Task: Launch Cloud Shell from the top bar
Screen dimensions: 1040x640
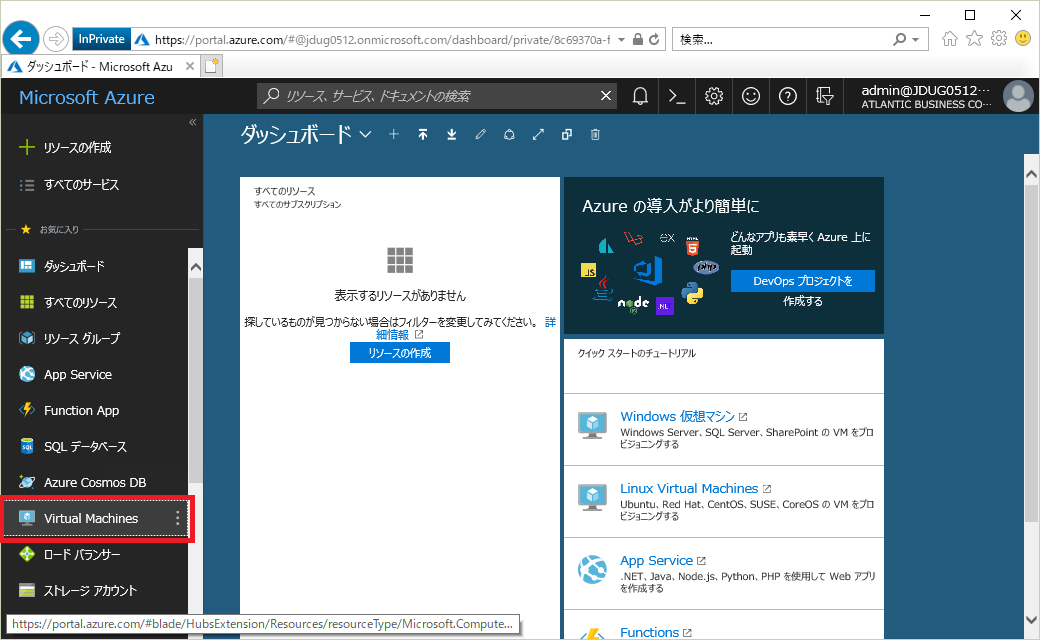Action: point(677,97)
